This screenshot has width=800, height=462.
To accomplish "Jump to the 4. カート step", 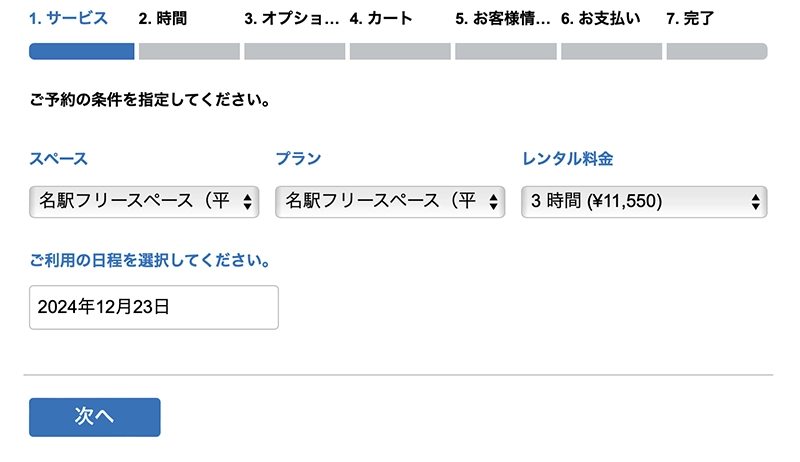I will tap(381, 18).
